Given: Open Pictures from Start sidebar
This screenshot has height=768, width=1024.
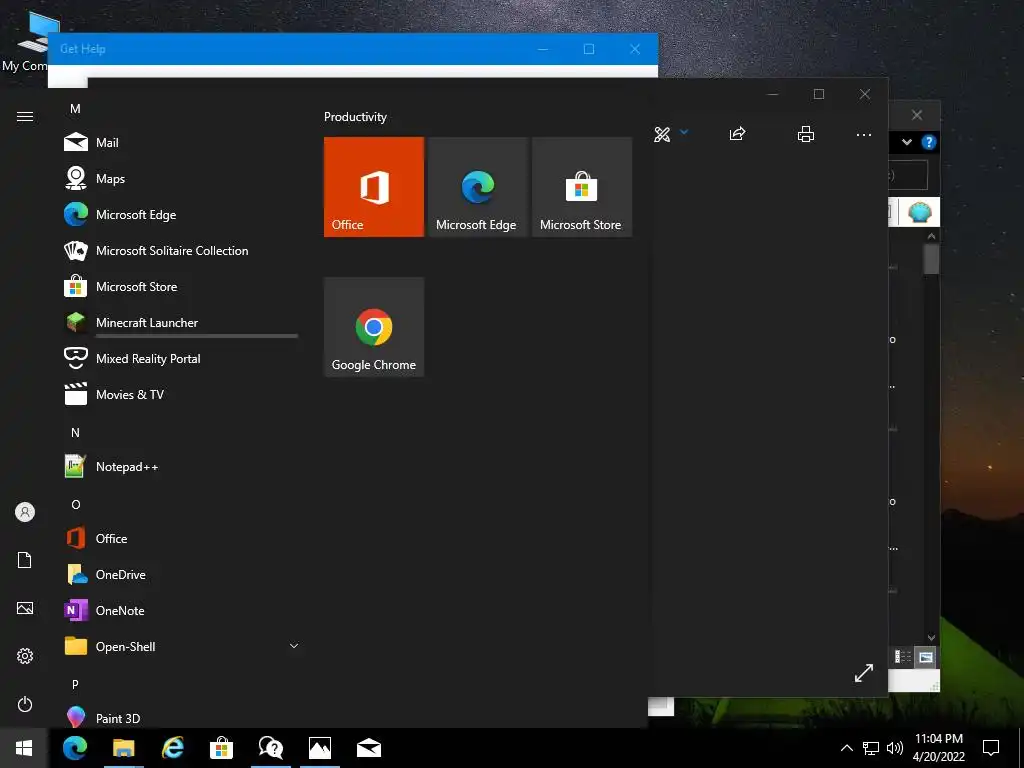Looking at the screenshot, I should click(x=25, y=608).
